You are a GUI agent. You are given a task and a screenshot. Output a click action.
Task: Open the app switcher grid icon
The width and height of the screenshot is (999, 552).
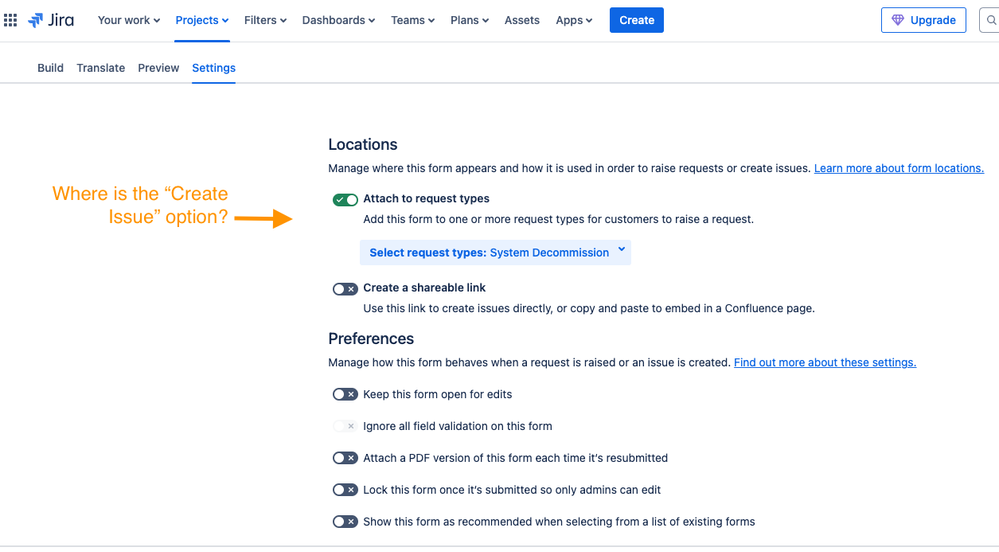(10, 20)
